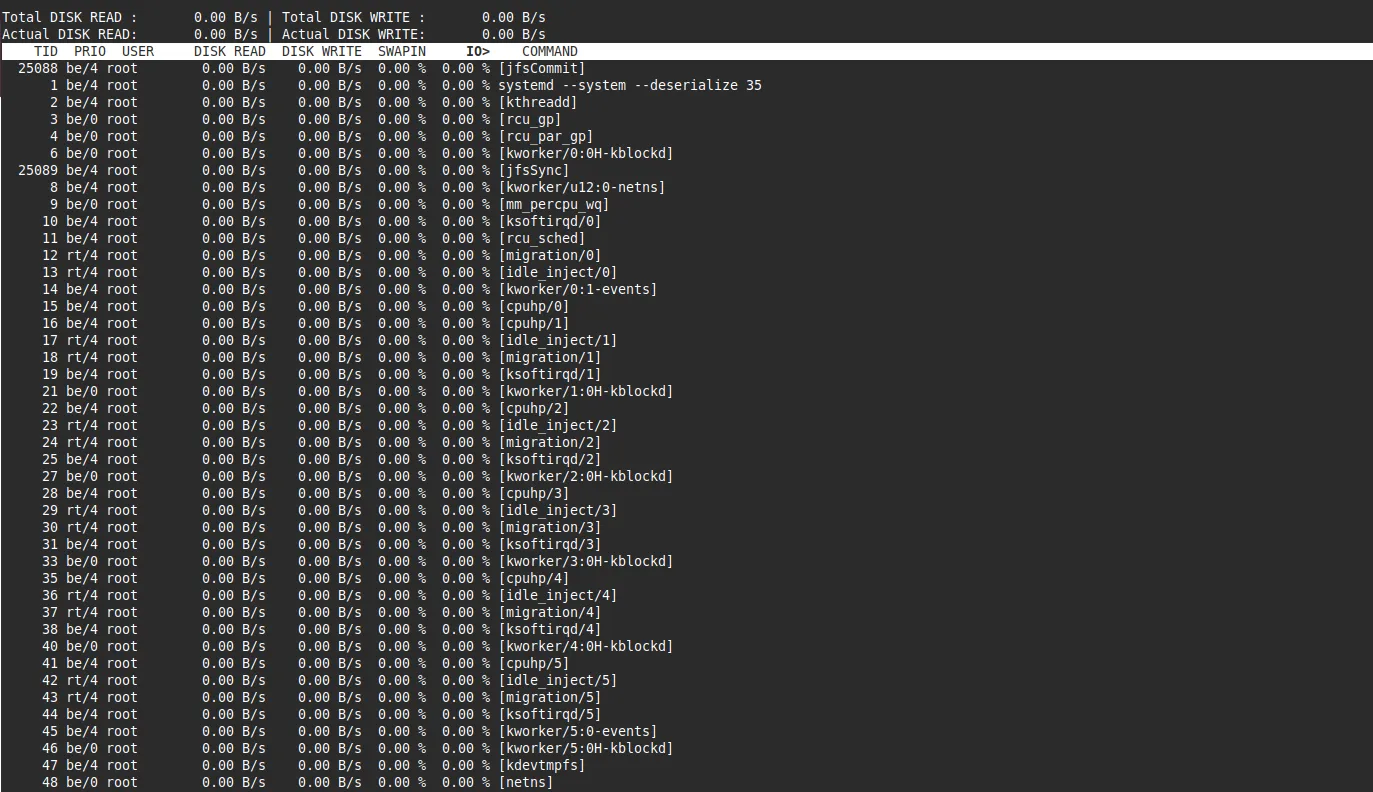Select the systemd --system --deserialize 35 command
Viewport: 1373px width, 792px height.
tap(630, 85)
